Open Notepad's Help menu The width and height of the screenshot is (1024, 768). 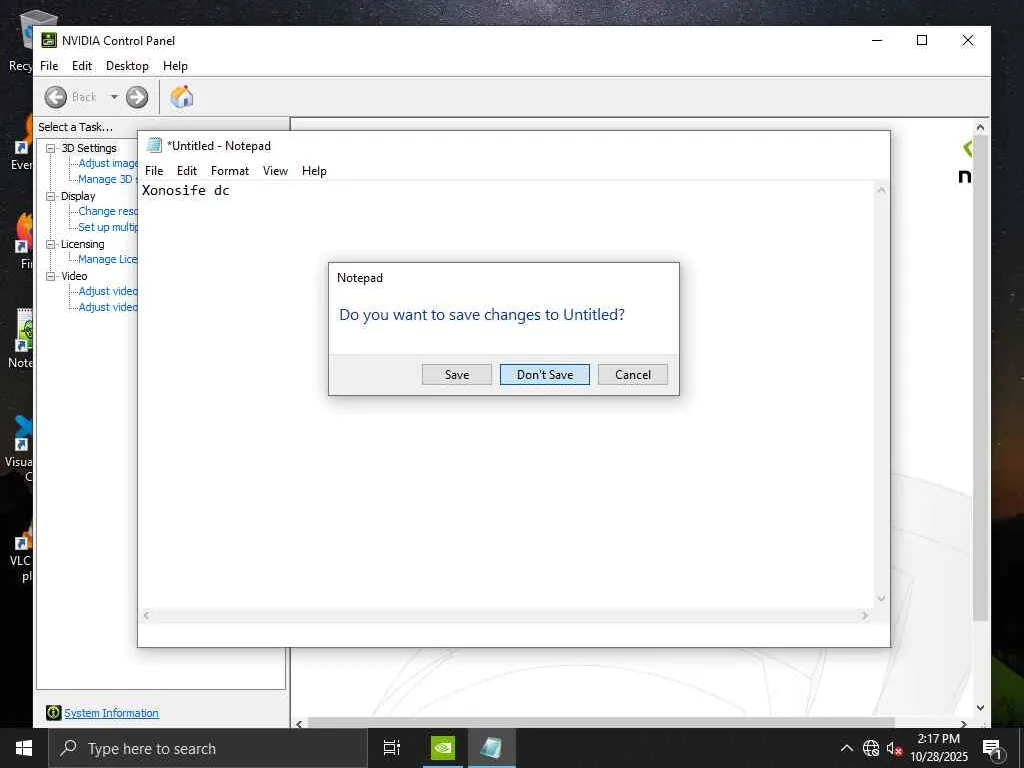(314, 171)
